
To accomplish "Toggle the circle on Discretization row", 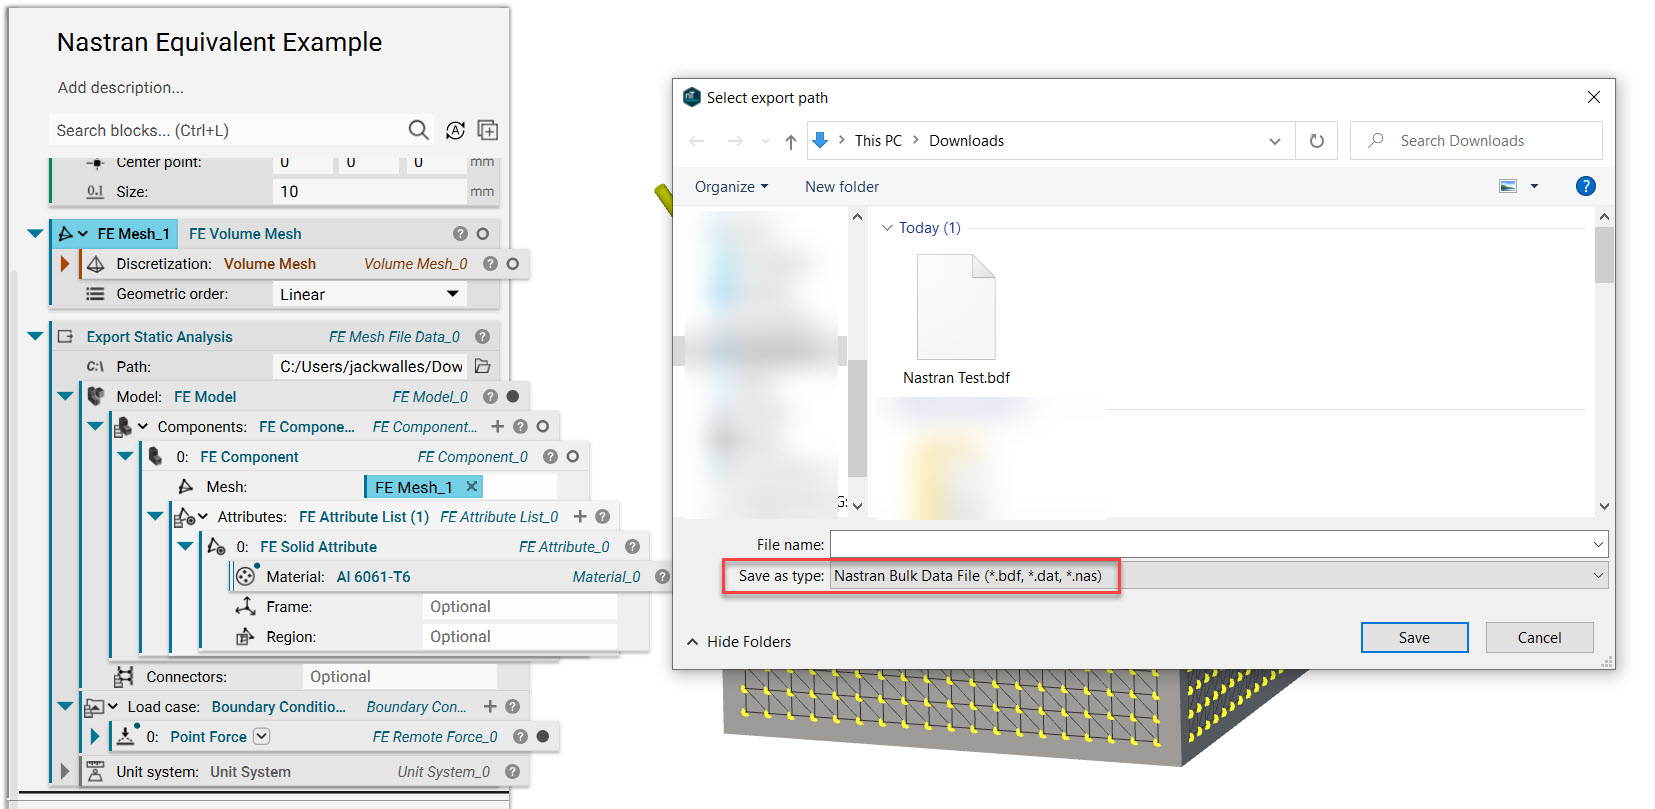I will [x=513, y=264].
